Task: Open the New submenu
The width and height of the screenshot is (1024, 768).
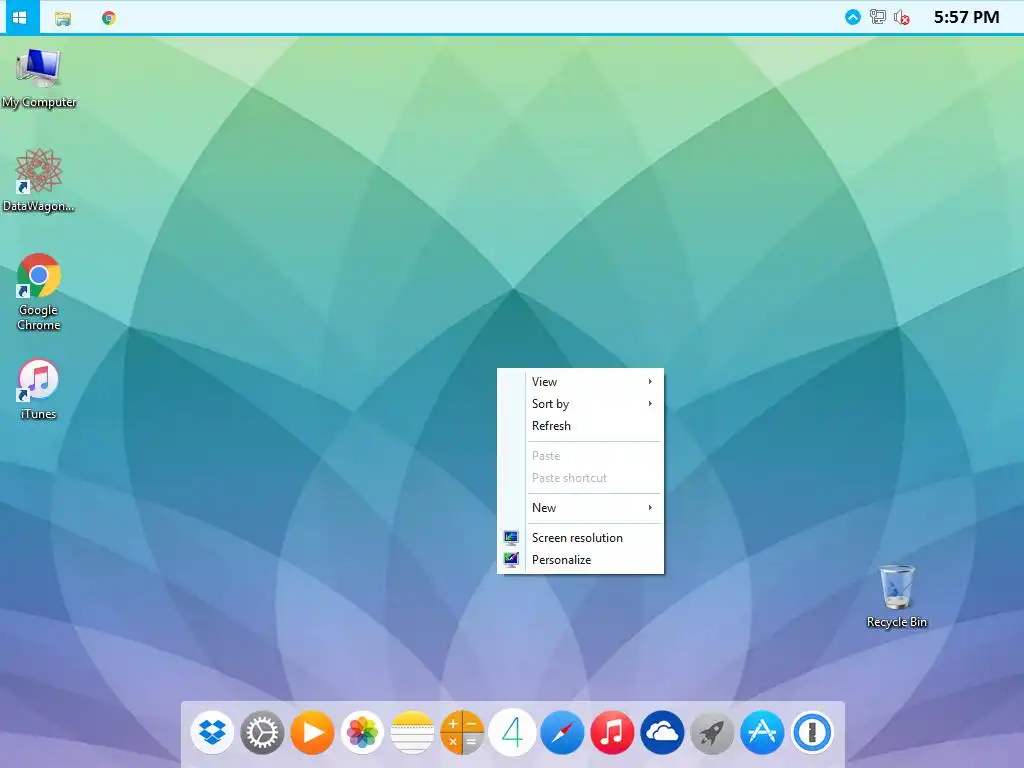Action: 581,507
